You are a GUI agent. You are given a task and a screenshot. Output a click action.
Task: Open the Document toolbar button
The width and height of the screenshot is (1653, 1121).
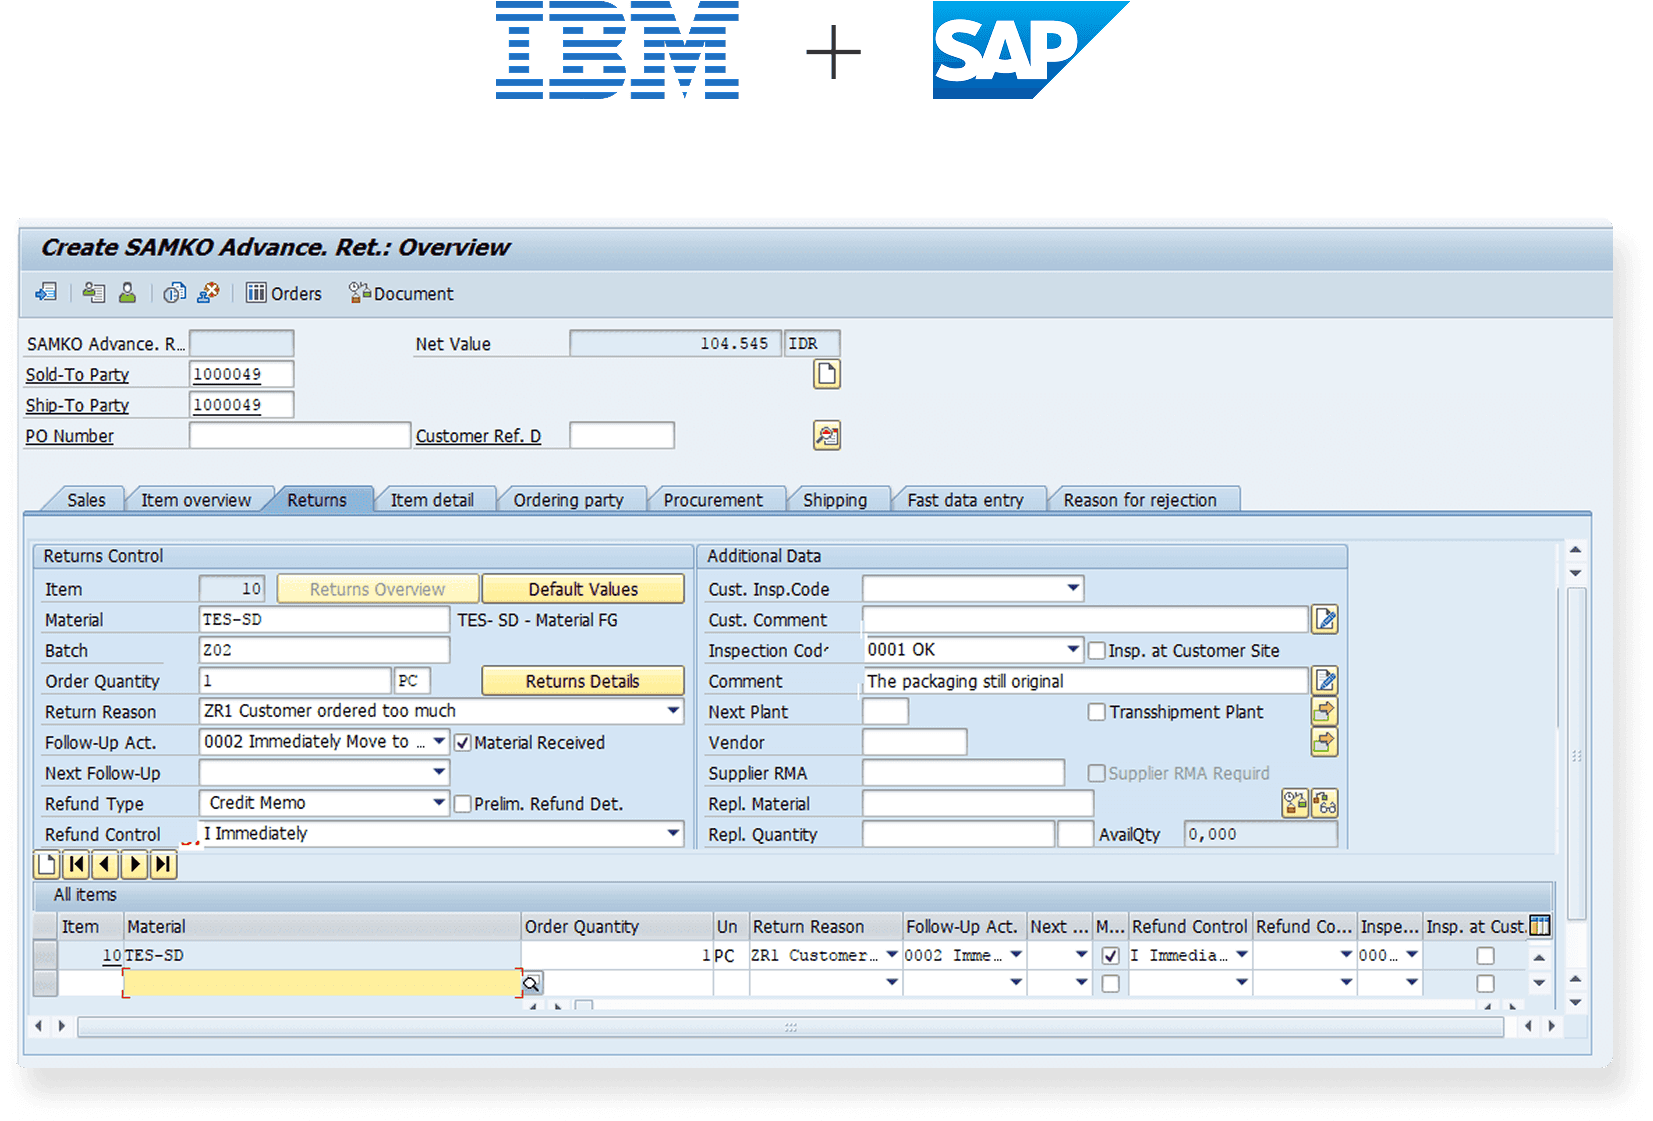point(401,293)
